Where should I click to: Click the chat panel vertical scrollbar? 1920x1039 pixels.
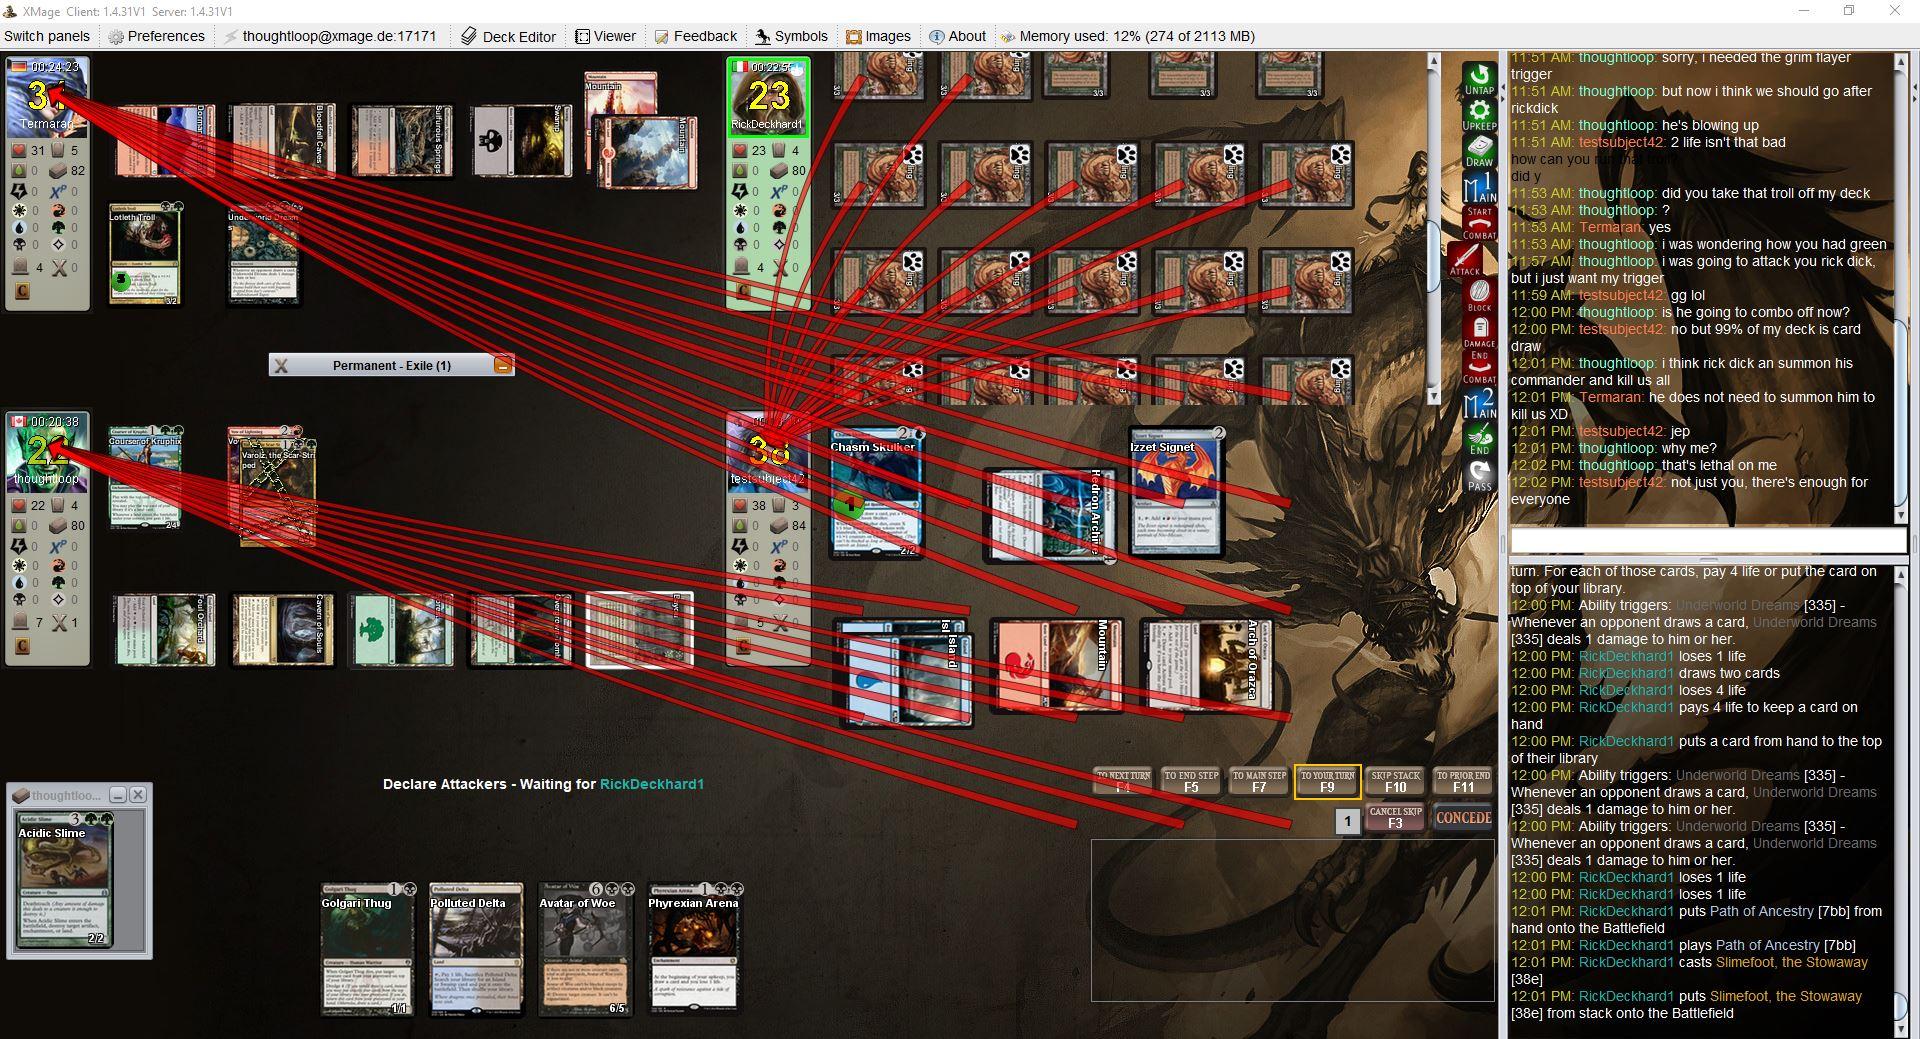(1901, 288)
